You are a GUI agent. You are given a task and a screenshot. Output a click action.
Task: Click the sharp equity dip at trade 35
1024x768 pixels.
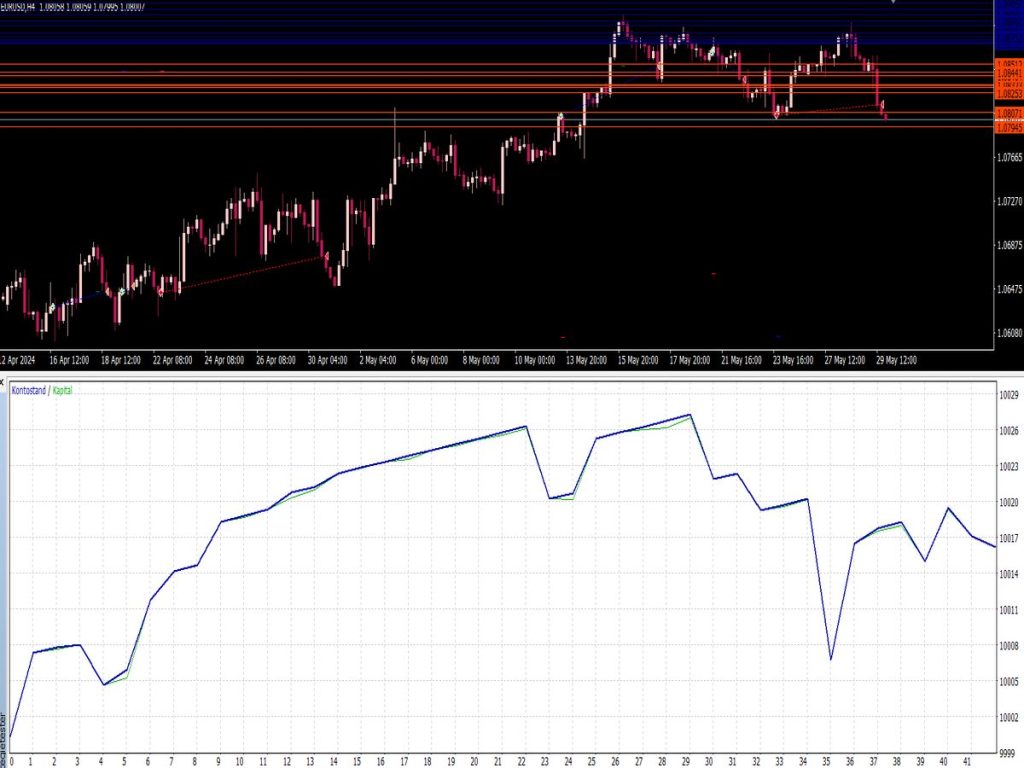click(x=828, y=660)
